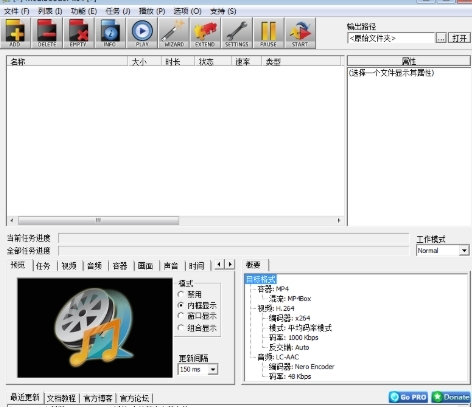This screenshot has height=407, width=472.
Task: Switch to the 画面 tab
Action: pos(145,266)
